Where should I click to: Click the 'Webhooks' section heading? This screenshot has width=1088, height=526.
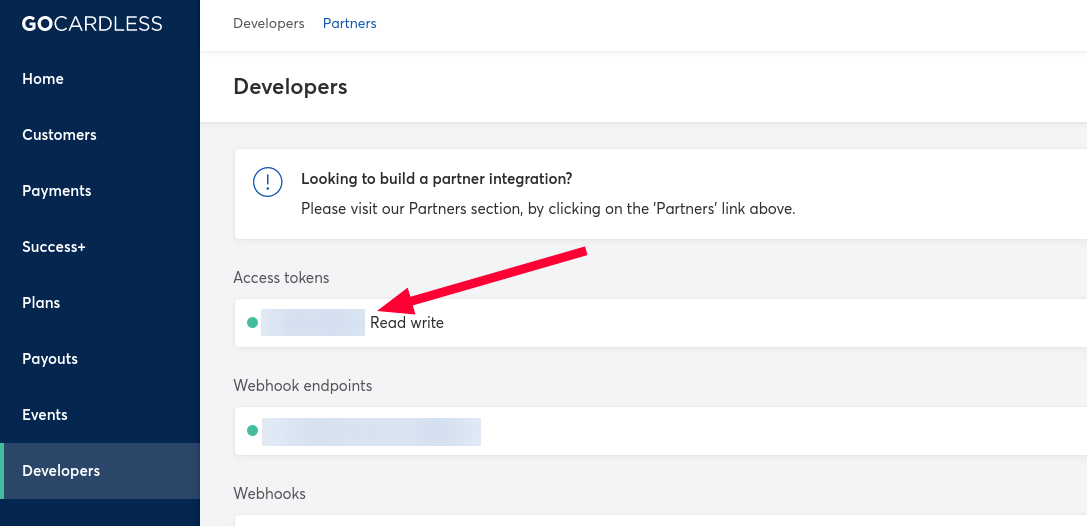269,493
